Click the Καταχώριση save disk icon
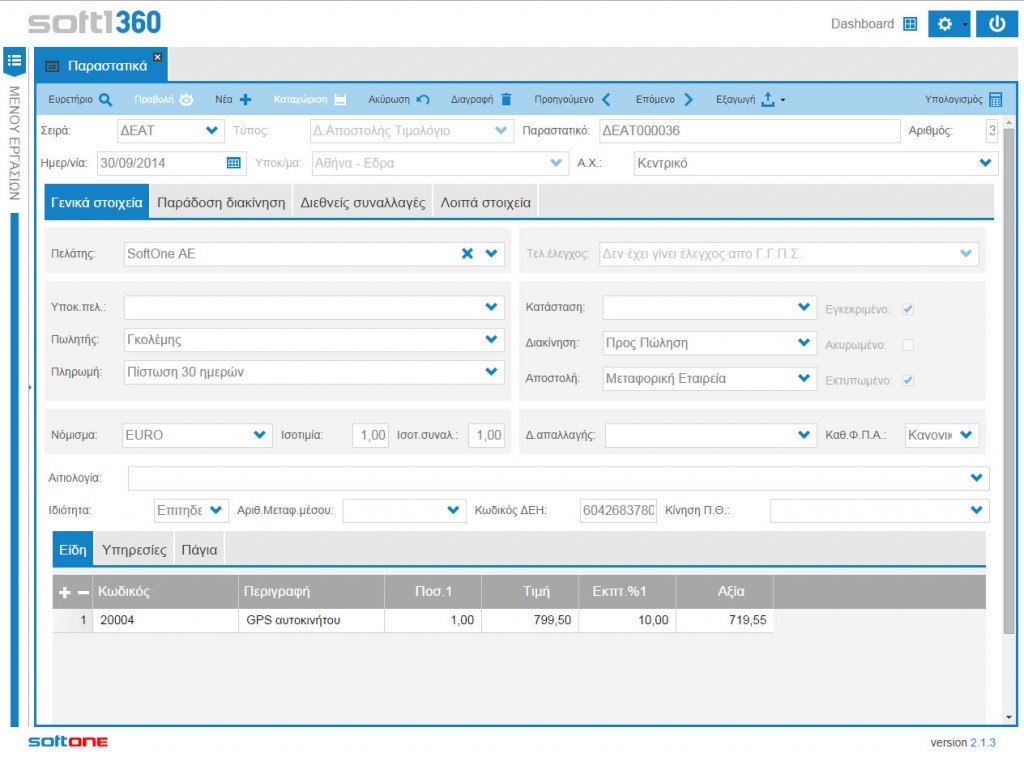 click(340, 99)
